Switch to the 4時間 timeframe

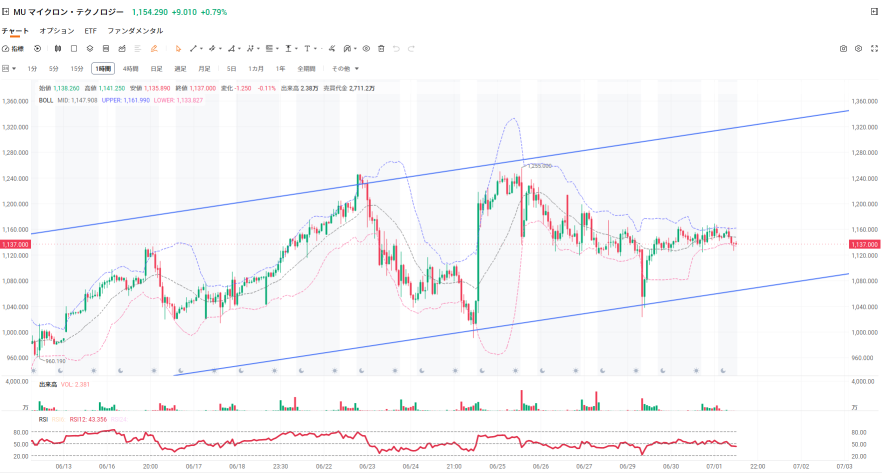tap(130, 69)
